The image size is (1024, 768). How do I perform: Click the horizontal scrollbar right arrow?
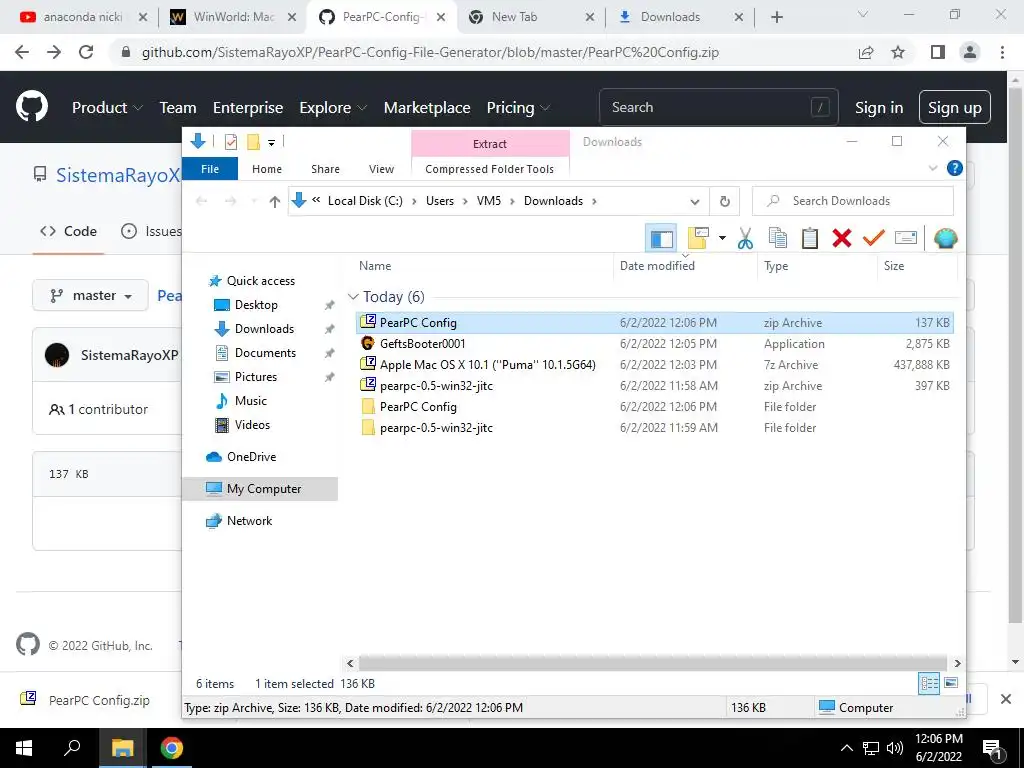[x=957, y=664]
